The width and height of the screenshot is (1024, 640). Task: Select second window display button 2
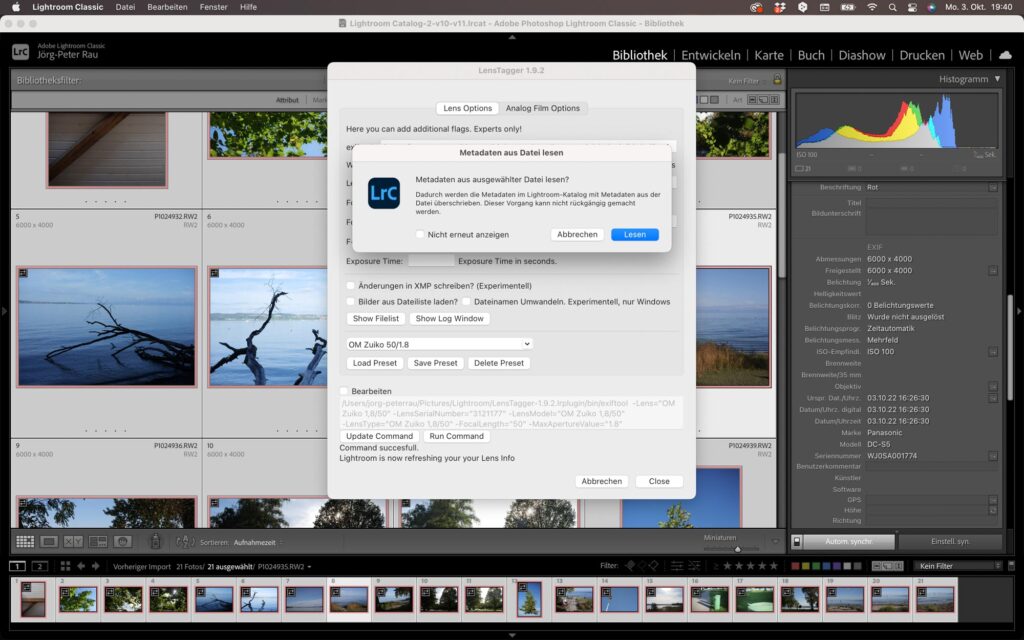click(40, 566)
